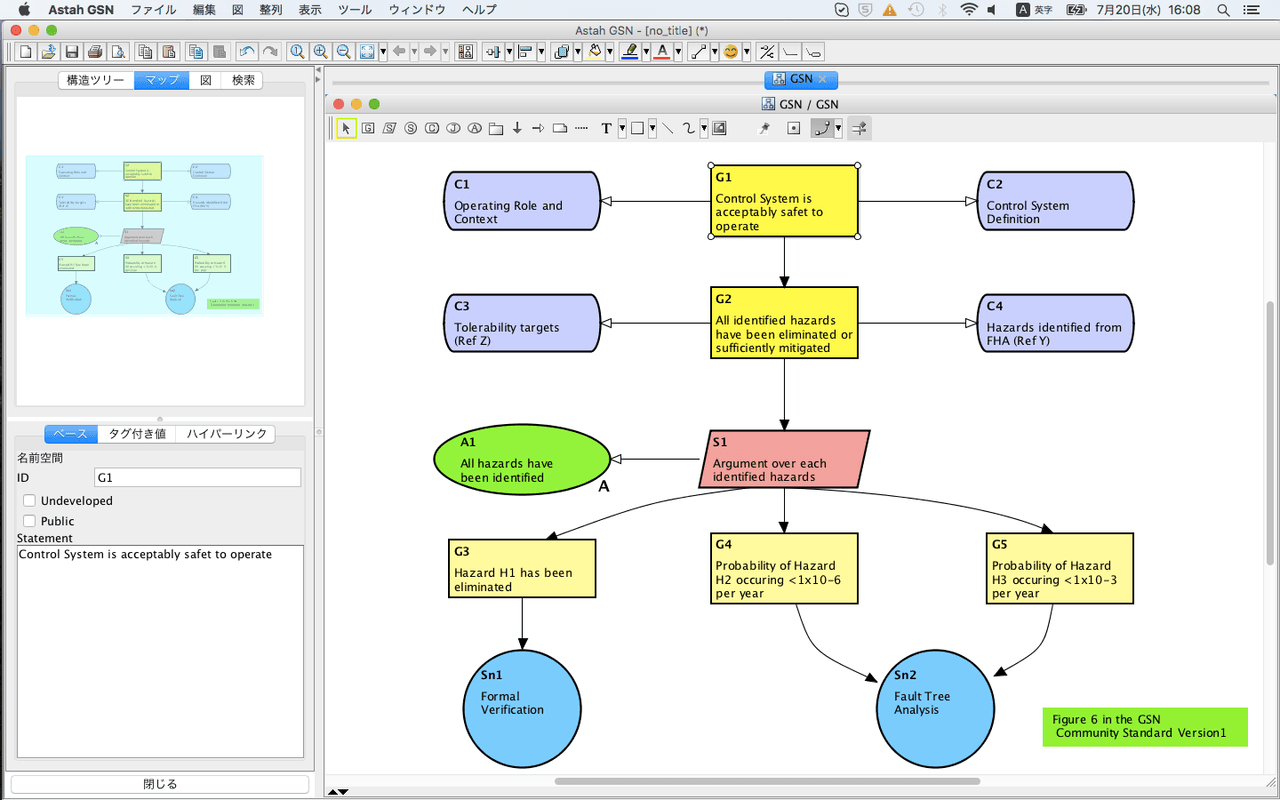Open the font color dropdown arrow
The image size is (1280, 800).
tap(678, 51)
